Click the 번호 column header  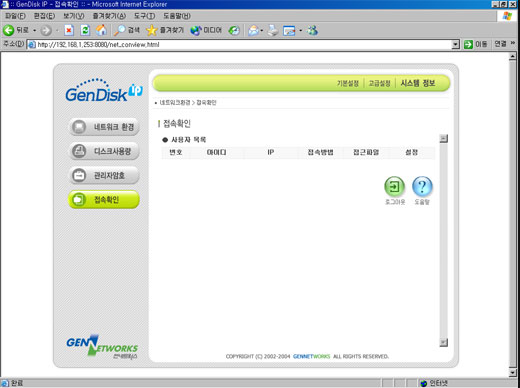[176, 152]
